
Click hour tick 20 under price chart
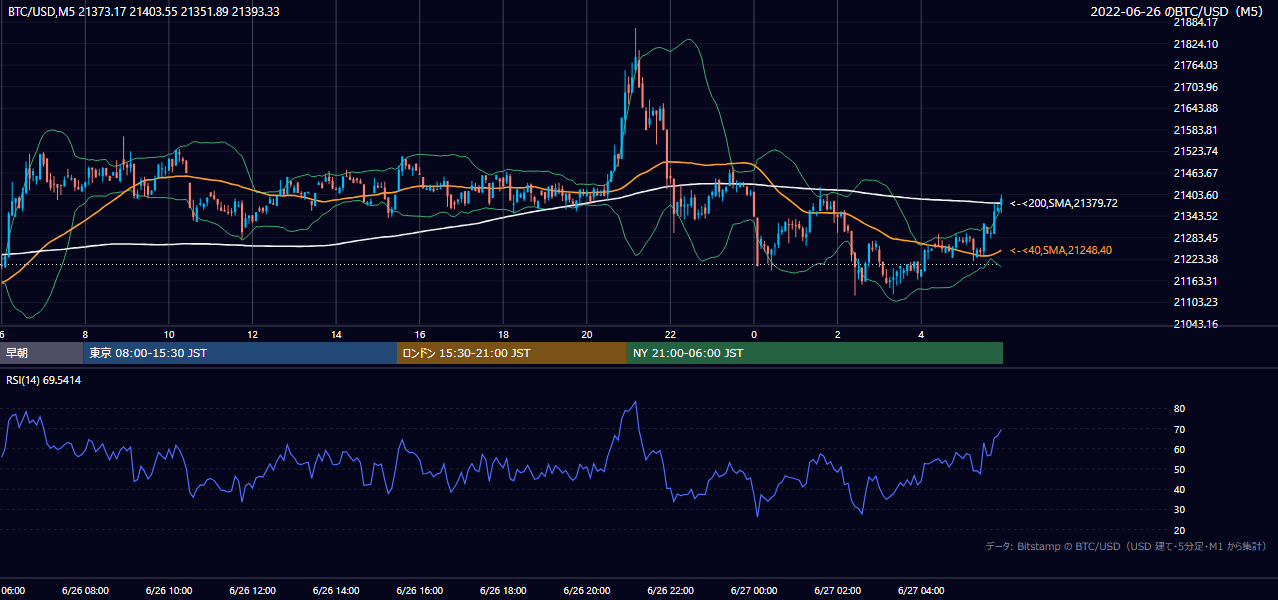[587, 335]
